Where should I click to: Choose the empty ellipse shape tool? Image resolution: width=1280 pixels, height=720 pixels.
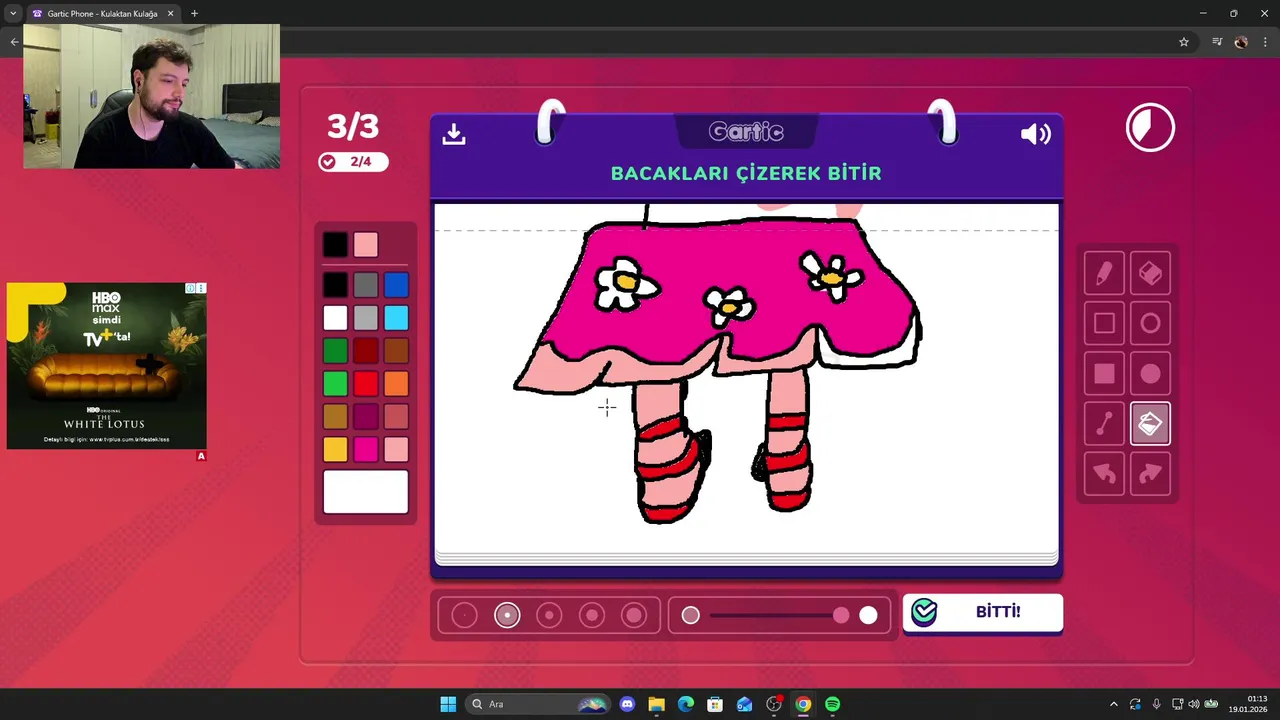tap(1150, 323)
